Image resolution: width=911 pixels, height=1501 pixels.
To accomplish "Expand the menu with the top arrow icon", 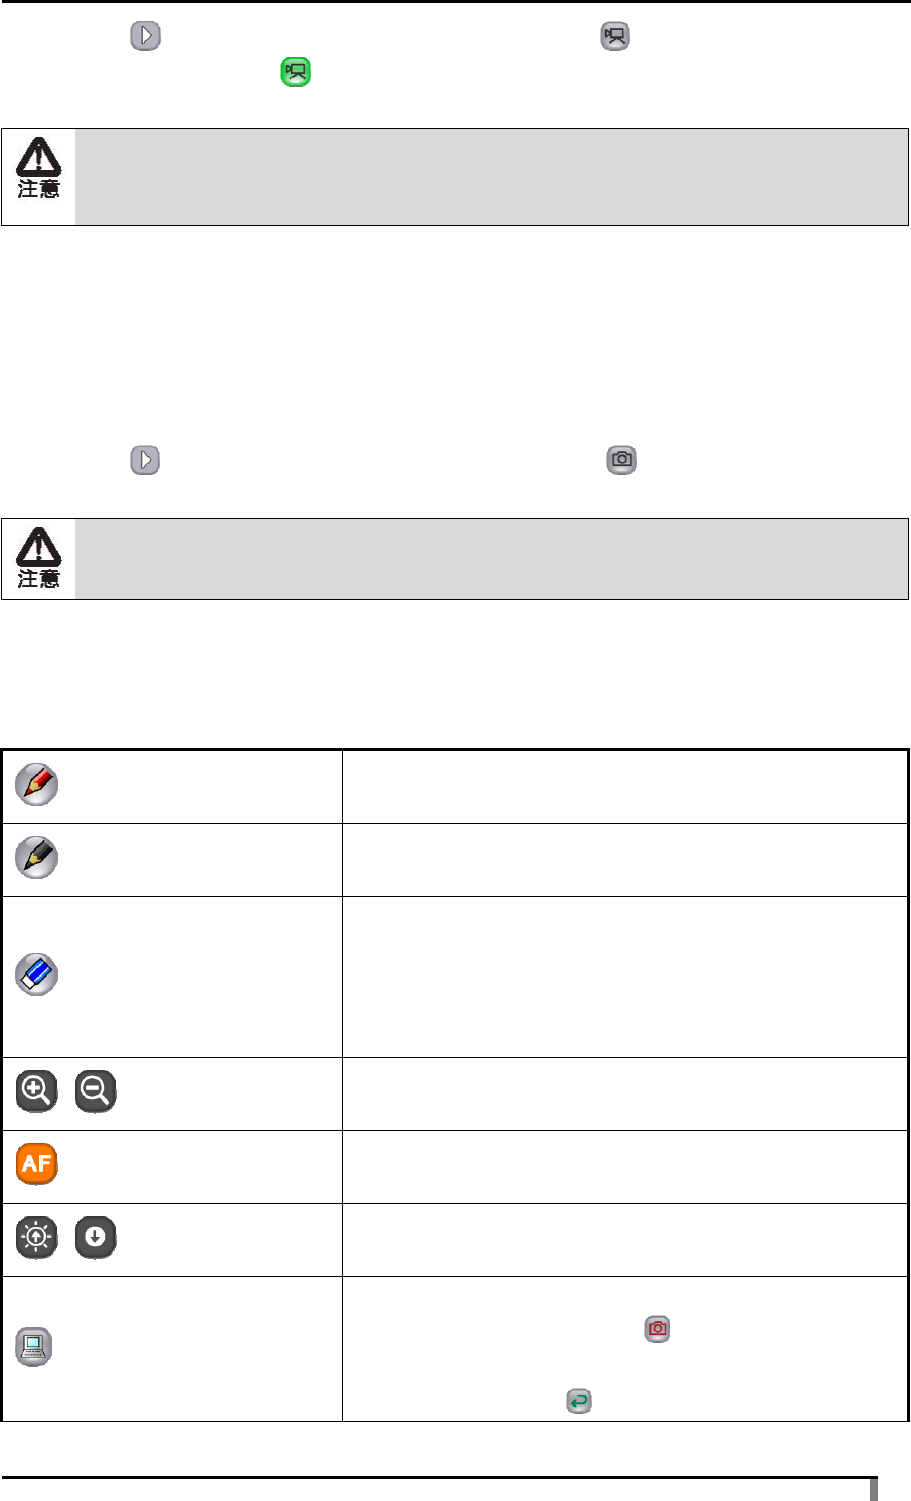I will coord(146,38).
